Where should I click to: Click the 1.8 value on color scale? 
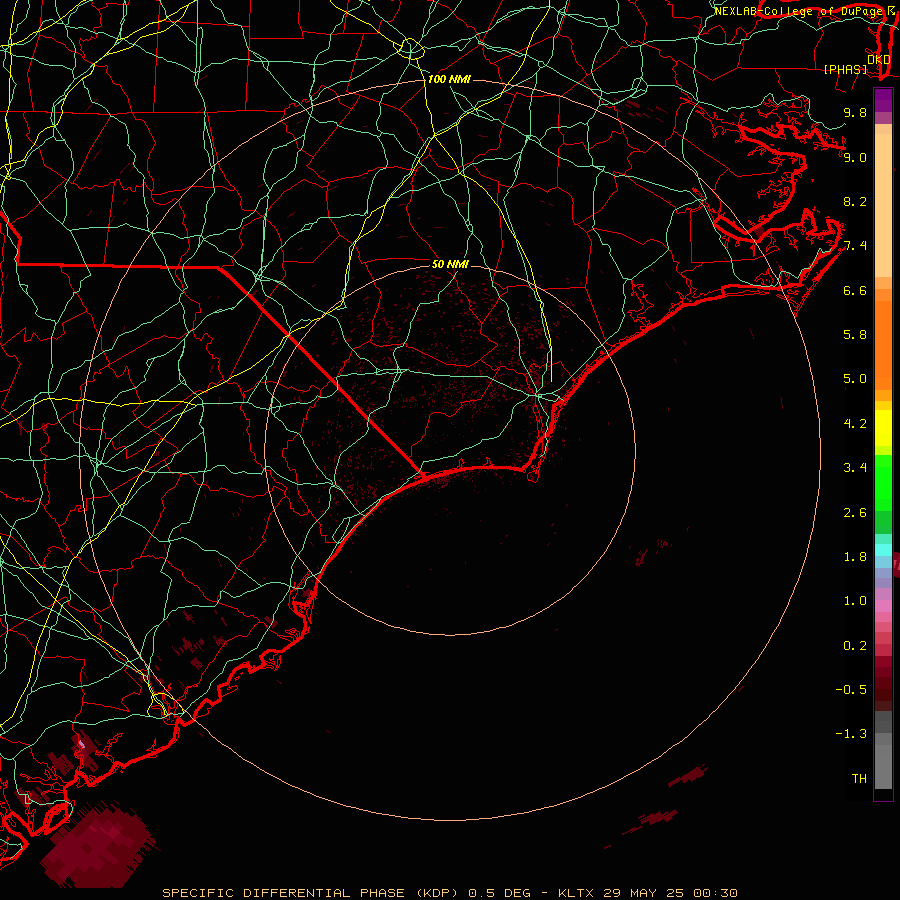point(855,557)
